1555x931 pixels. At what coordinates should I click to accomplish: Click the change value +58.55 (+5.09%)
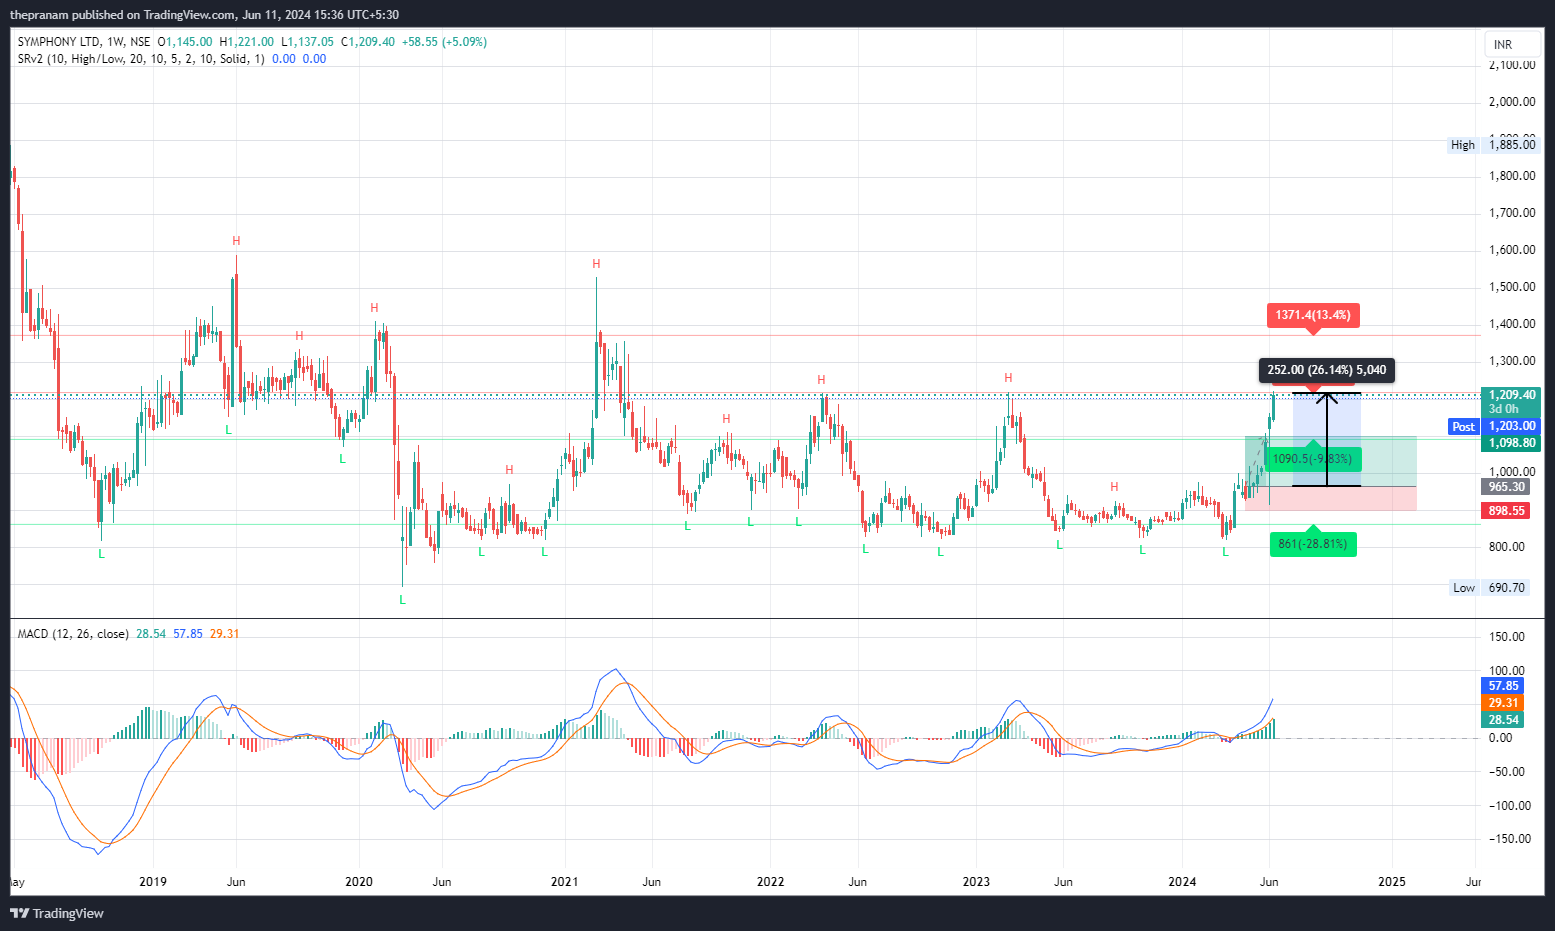[x=444, y=42]
